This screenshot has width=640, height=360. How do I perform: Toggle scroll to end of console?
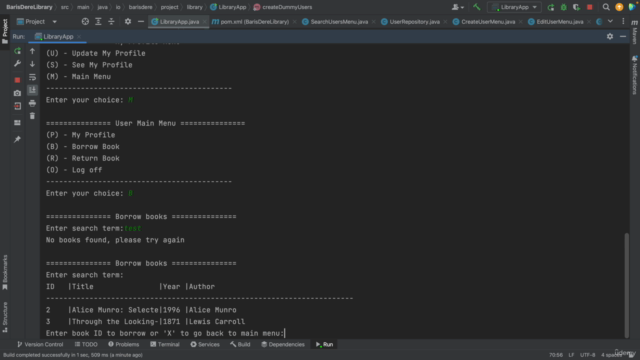pyautogui.click(x=32, y=90)
